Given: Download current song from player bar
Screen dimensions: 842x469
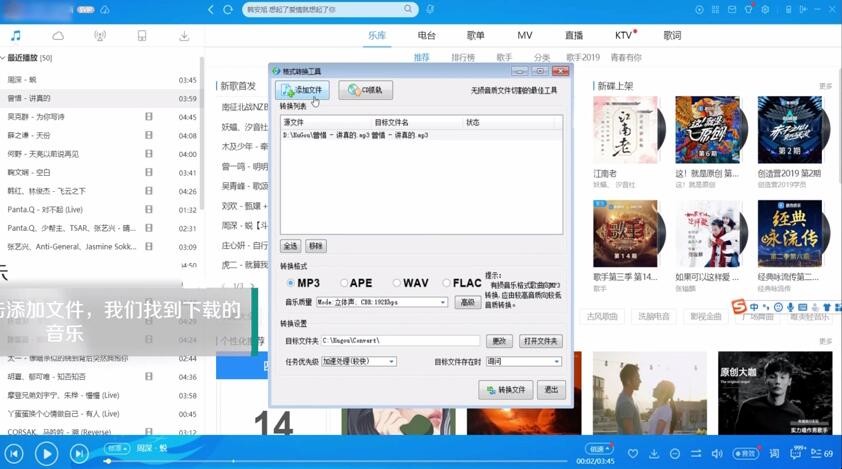Looking at the screenshot, I should tap(654, 454).
